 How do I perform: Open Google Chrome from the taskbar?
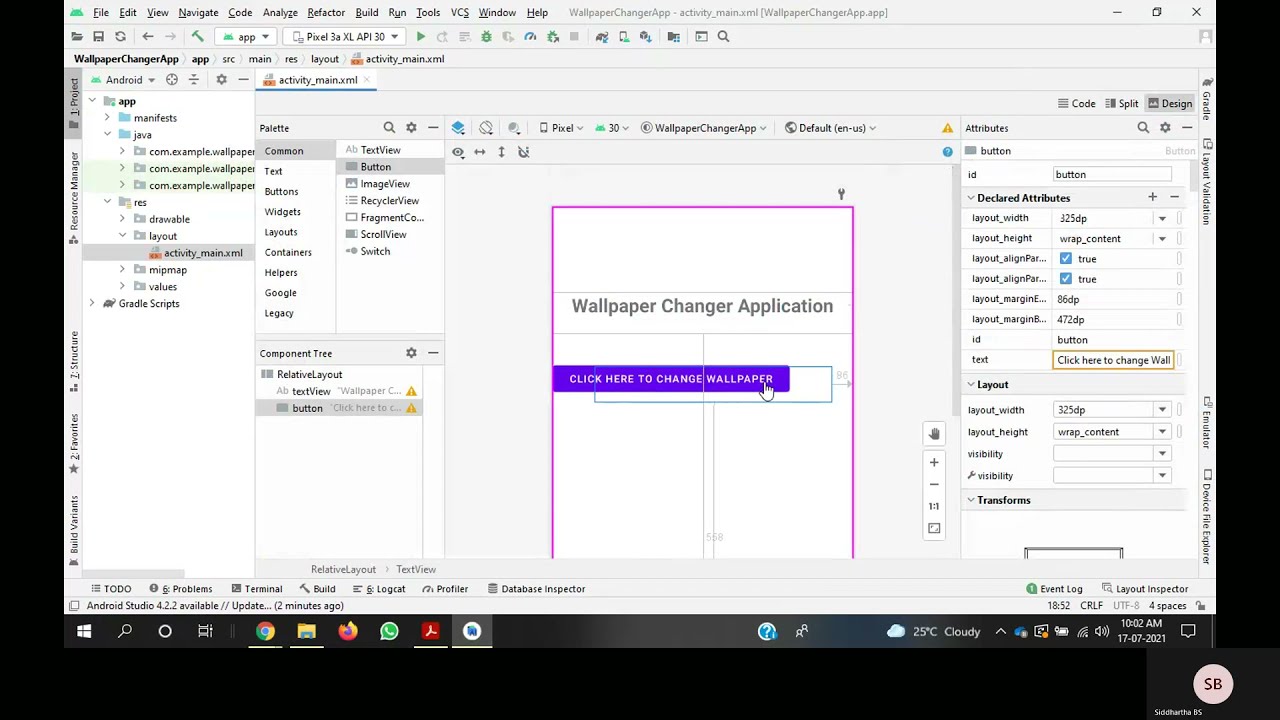click(265, 631)
